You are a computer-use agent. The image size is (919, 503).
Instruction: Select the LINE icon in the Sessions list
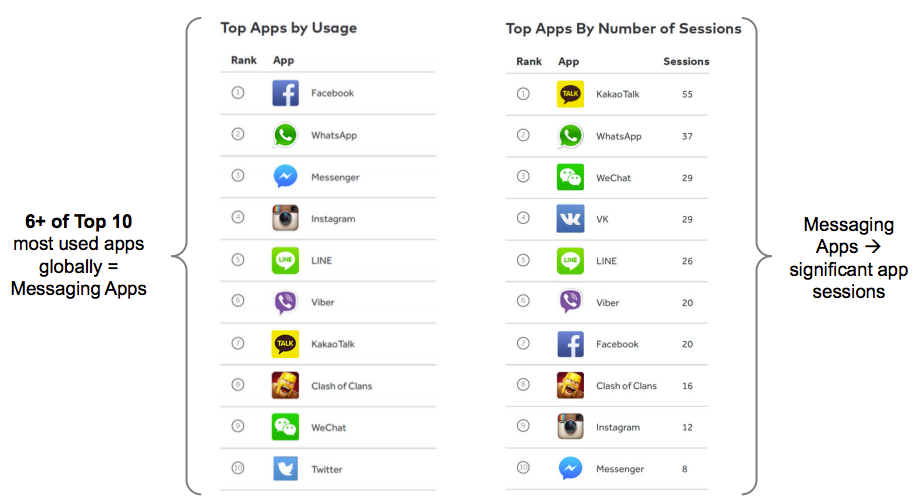[570, 261]
